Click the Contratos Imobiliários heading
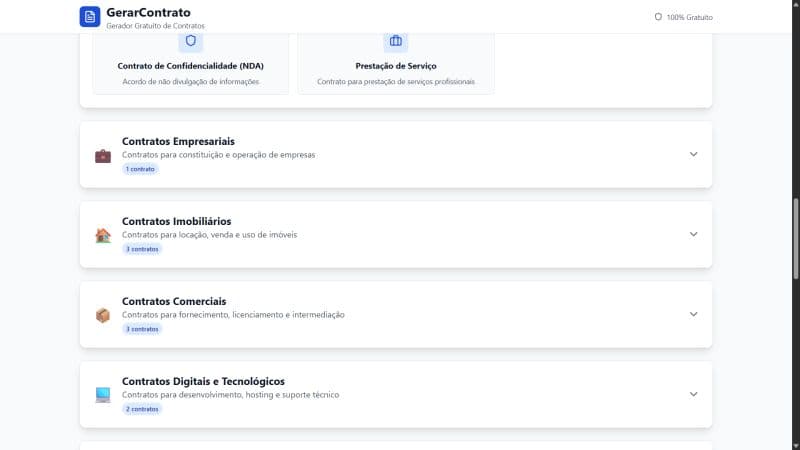 (177, 221)
